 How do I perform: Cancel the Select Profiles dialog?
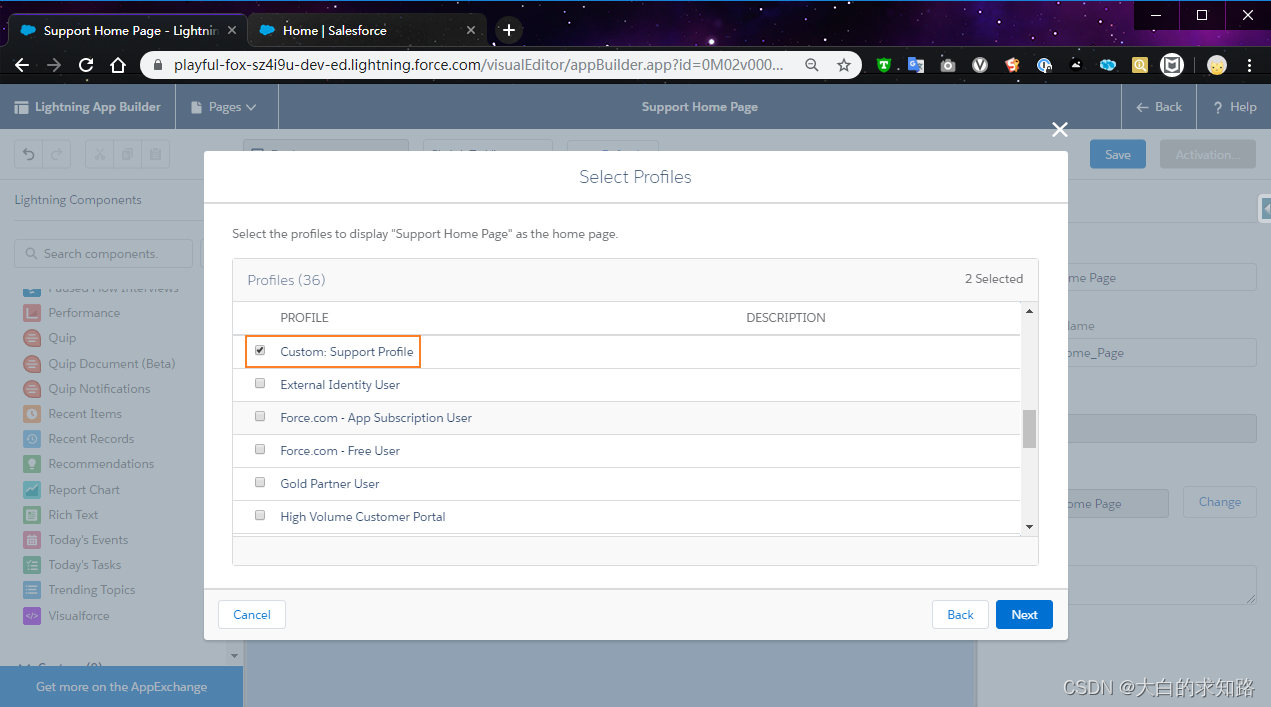252,615
